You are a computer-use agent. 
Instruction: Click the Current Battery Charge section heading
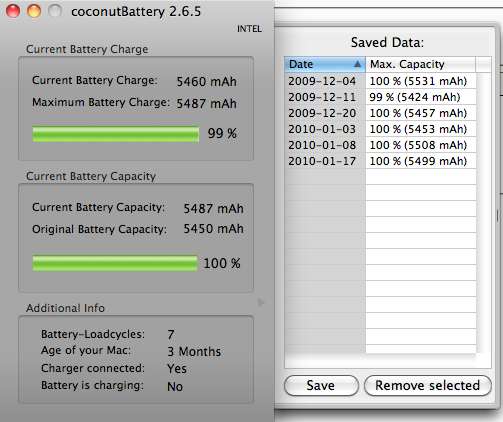87,49
